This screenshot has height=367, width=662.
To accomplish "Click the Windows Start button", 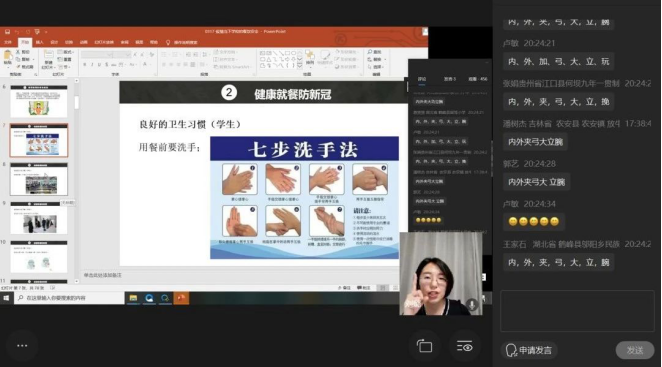I will [6, 298].
